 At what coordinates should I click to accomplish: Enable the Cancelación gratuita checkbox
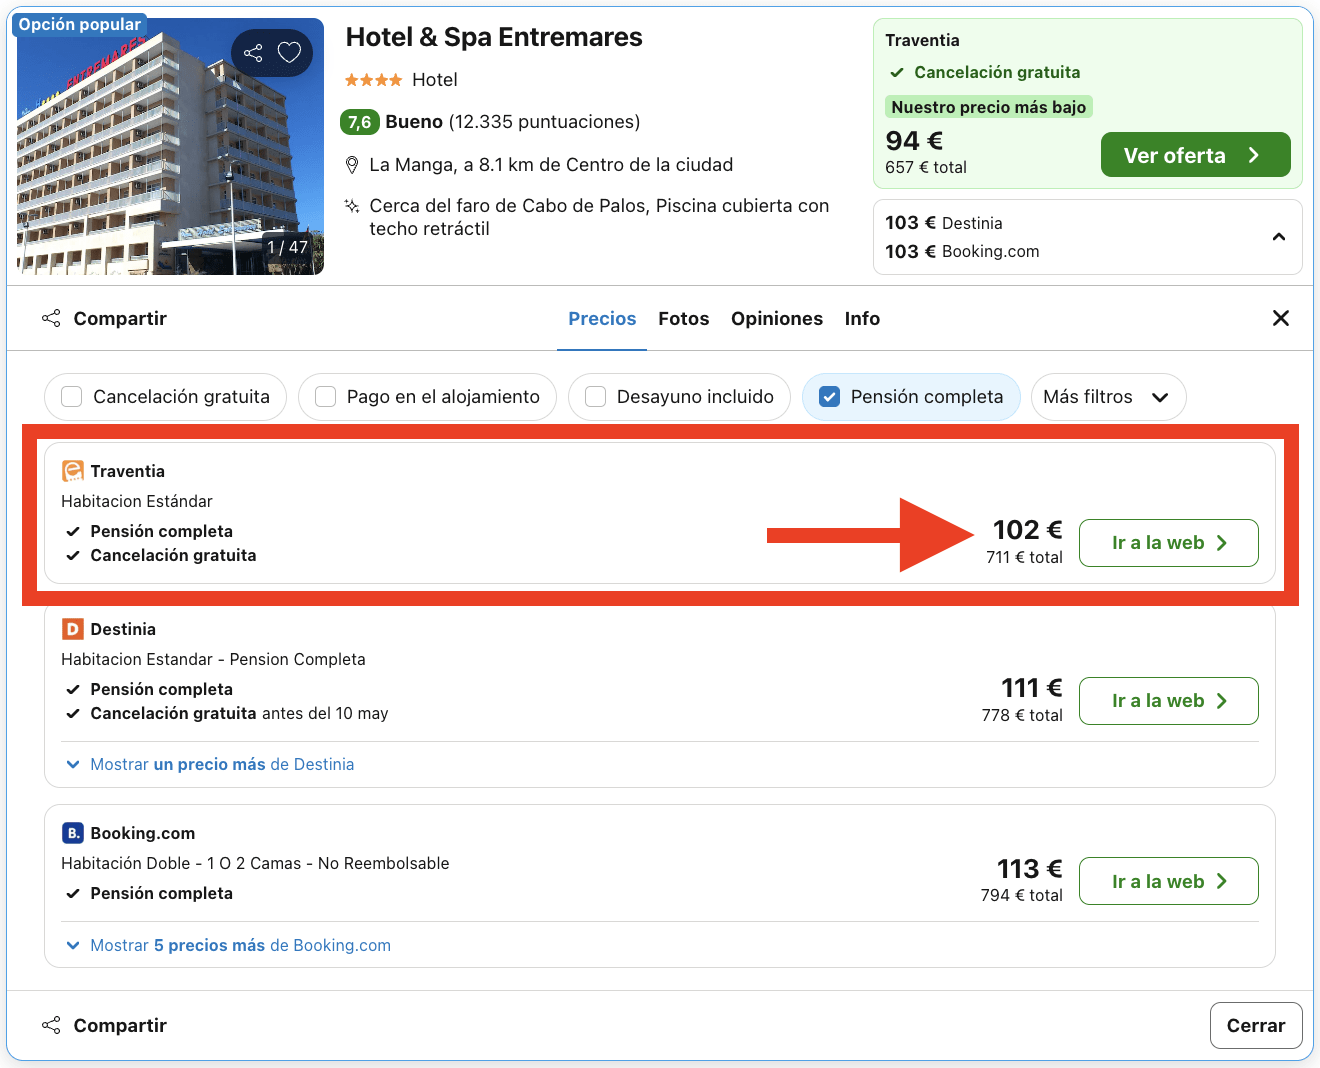(x=72, y=397)
